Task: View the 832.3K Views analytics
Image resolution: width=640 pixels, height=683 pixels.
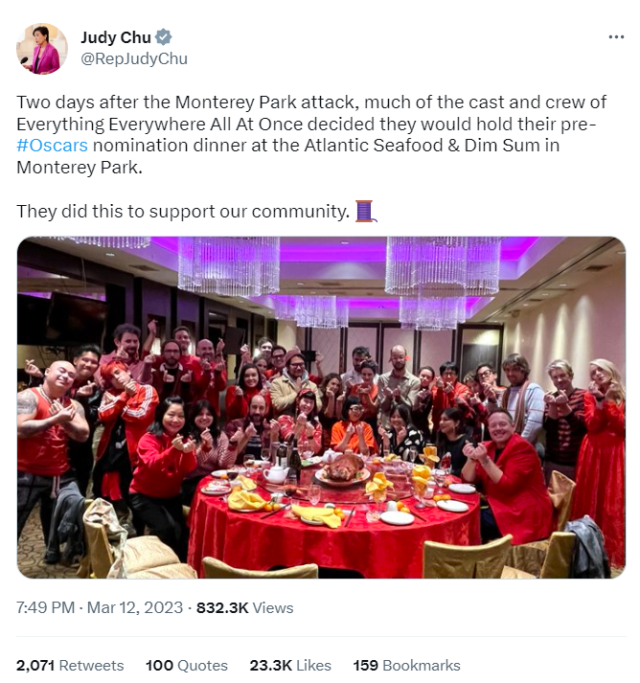Action: coord(245,607)
